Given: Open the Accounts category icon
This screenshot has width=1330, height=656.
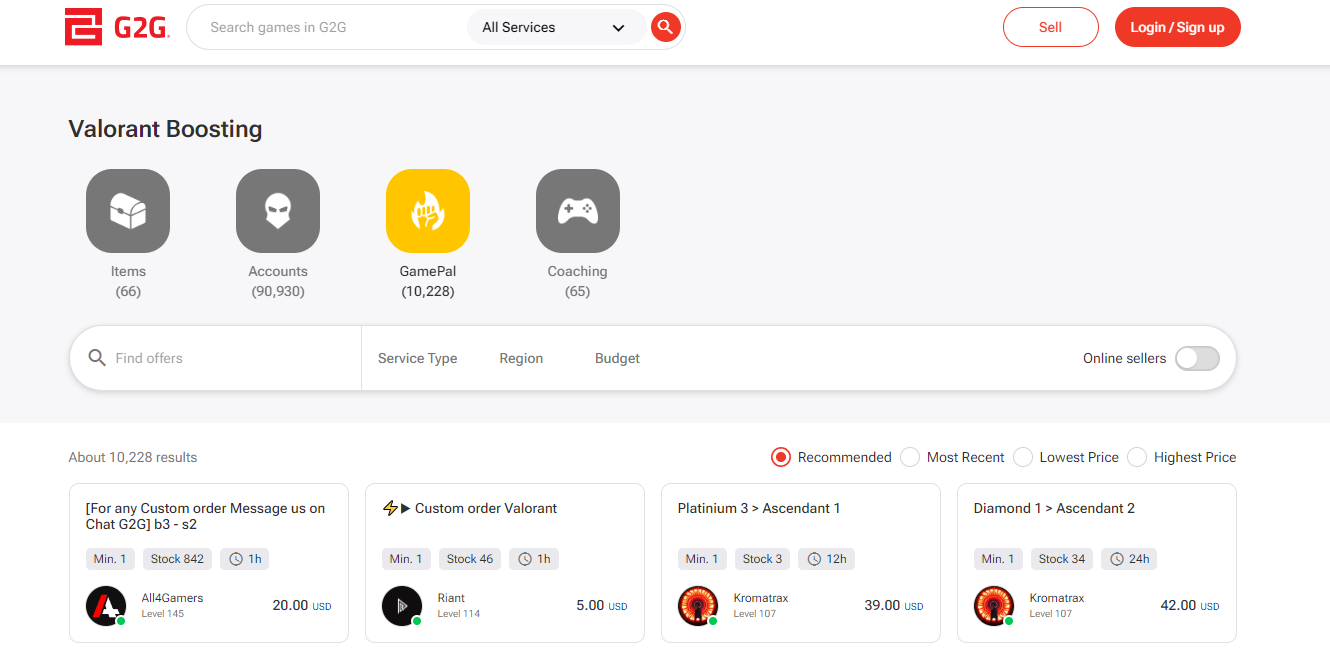Looking at the screenshot, I should [278, 211].
